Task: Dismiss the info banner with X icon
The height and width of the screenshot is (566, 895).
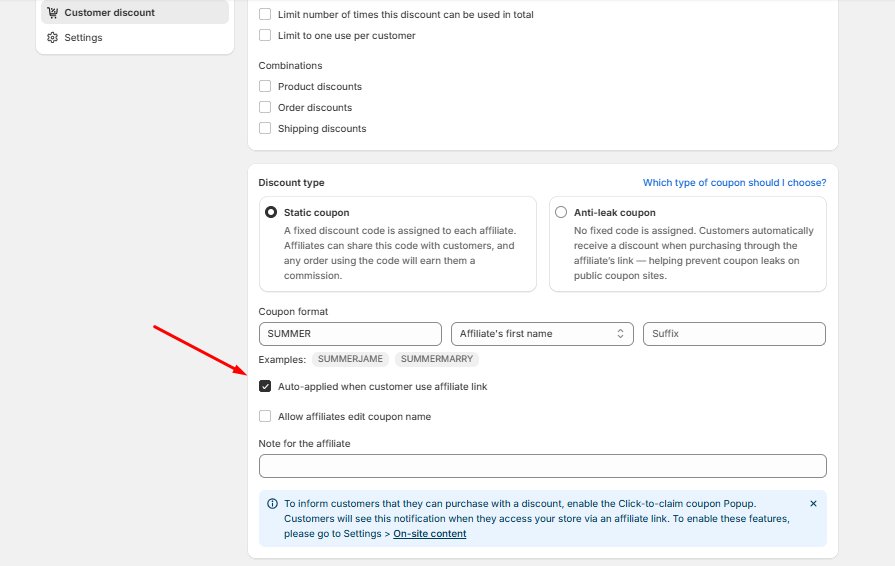Action: tap(813, 504)
